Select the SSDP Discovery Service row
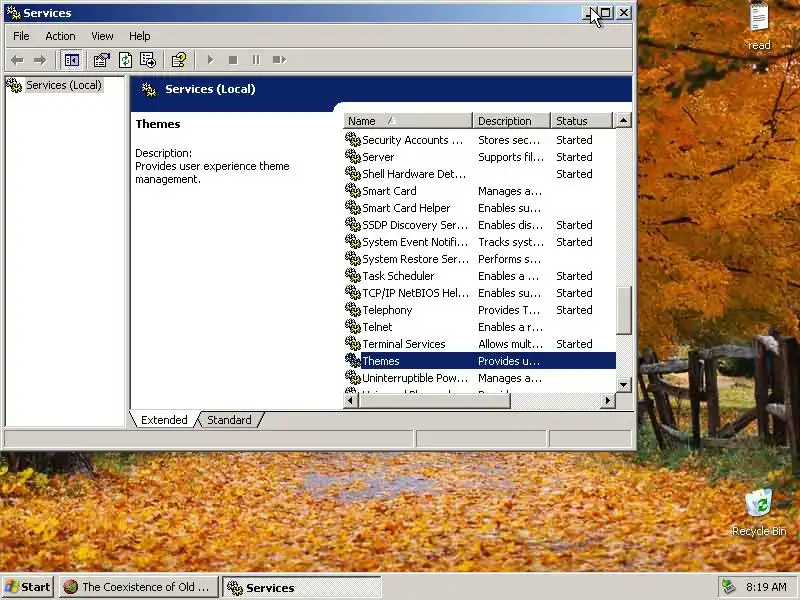Image resolution: width=800 pixels, height=600 pixels. (480, 225)
